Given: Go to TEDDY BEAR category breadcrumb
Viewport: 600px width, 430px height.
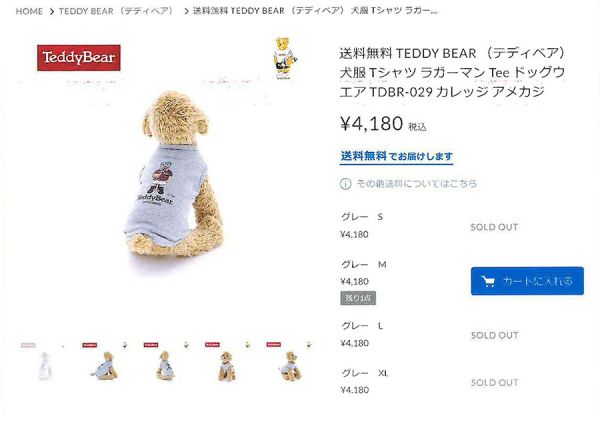Looking at the screenshot, I should (x=116, y=11).
